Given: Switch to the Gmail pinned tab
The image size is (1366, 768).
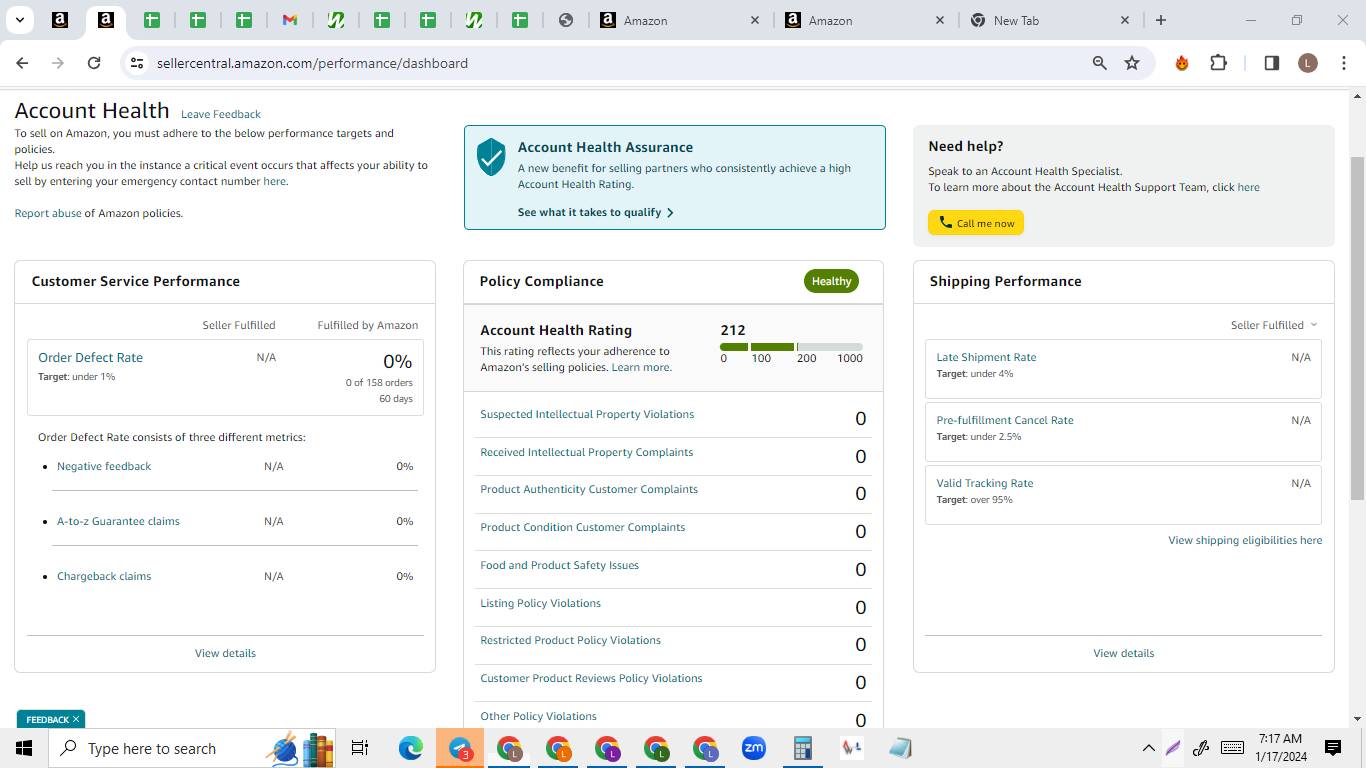Looking at the screenshot, I should tap(290, 20).
